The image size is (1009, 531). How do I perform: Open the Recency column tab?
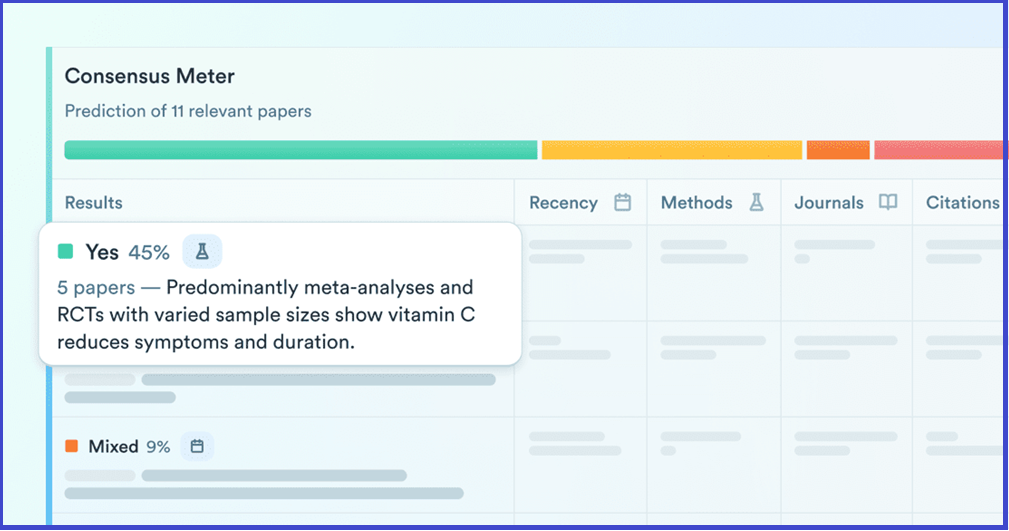tap(563, 203)
